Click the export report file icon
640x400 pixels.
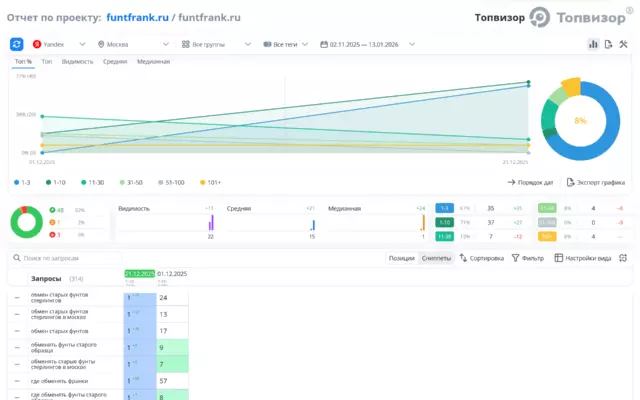pos(608,44)
